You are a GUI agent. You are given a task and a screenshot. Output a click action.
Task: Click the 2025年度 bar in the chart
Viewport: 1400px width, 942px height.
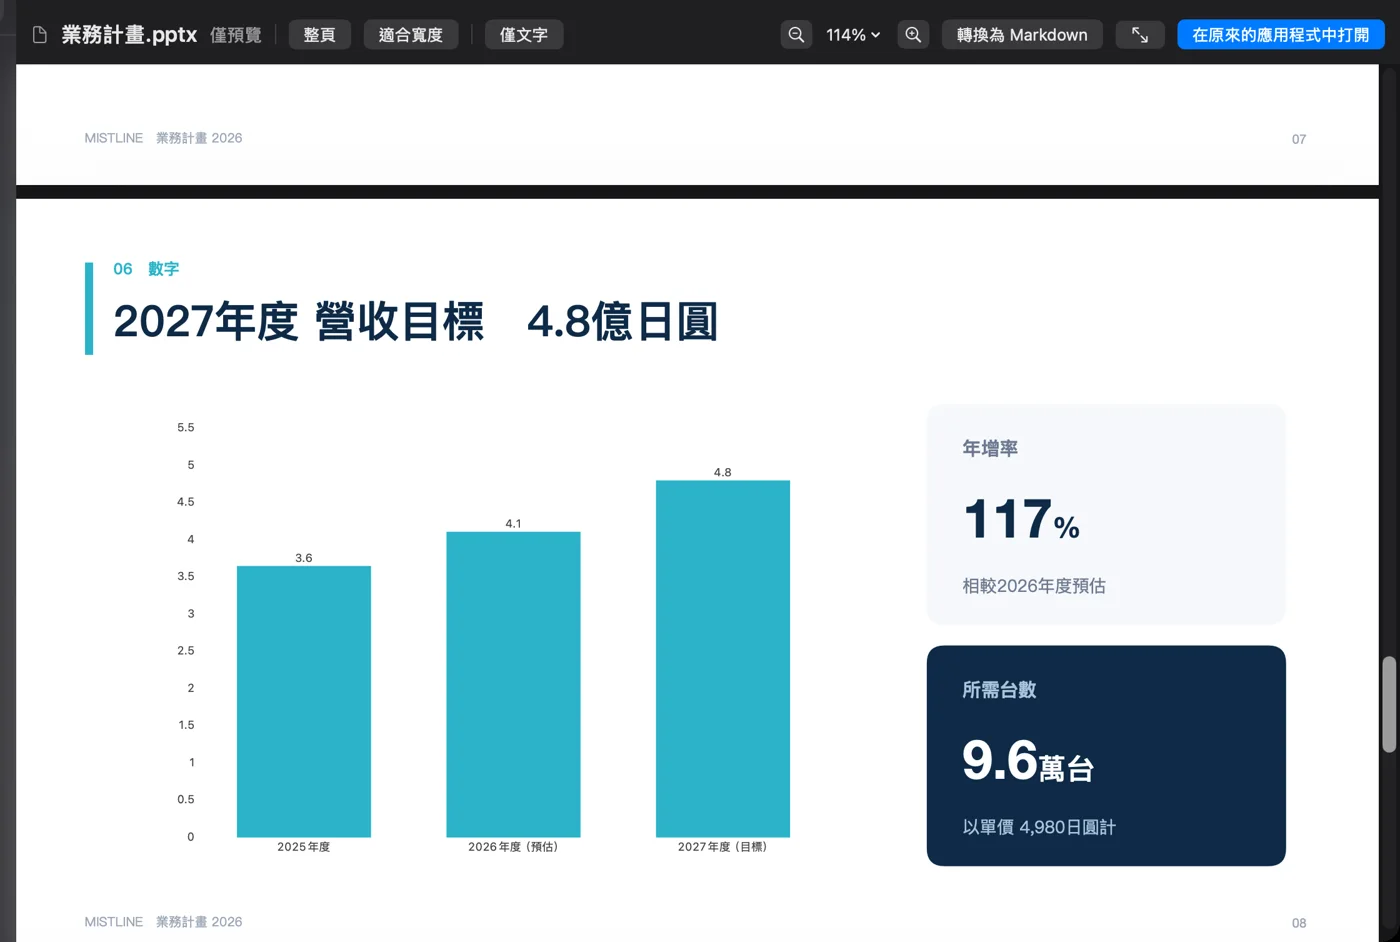[x=304, y=701]
